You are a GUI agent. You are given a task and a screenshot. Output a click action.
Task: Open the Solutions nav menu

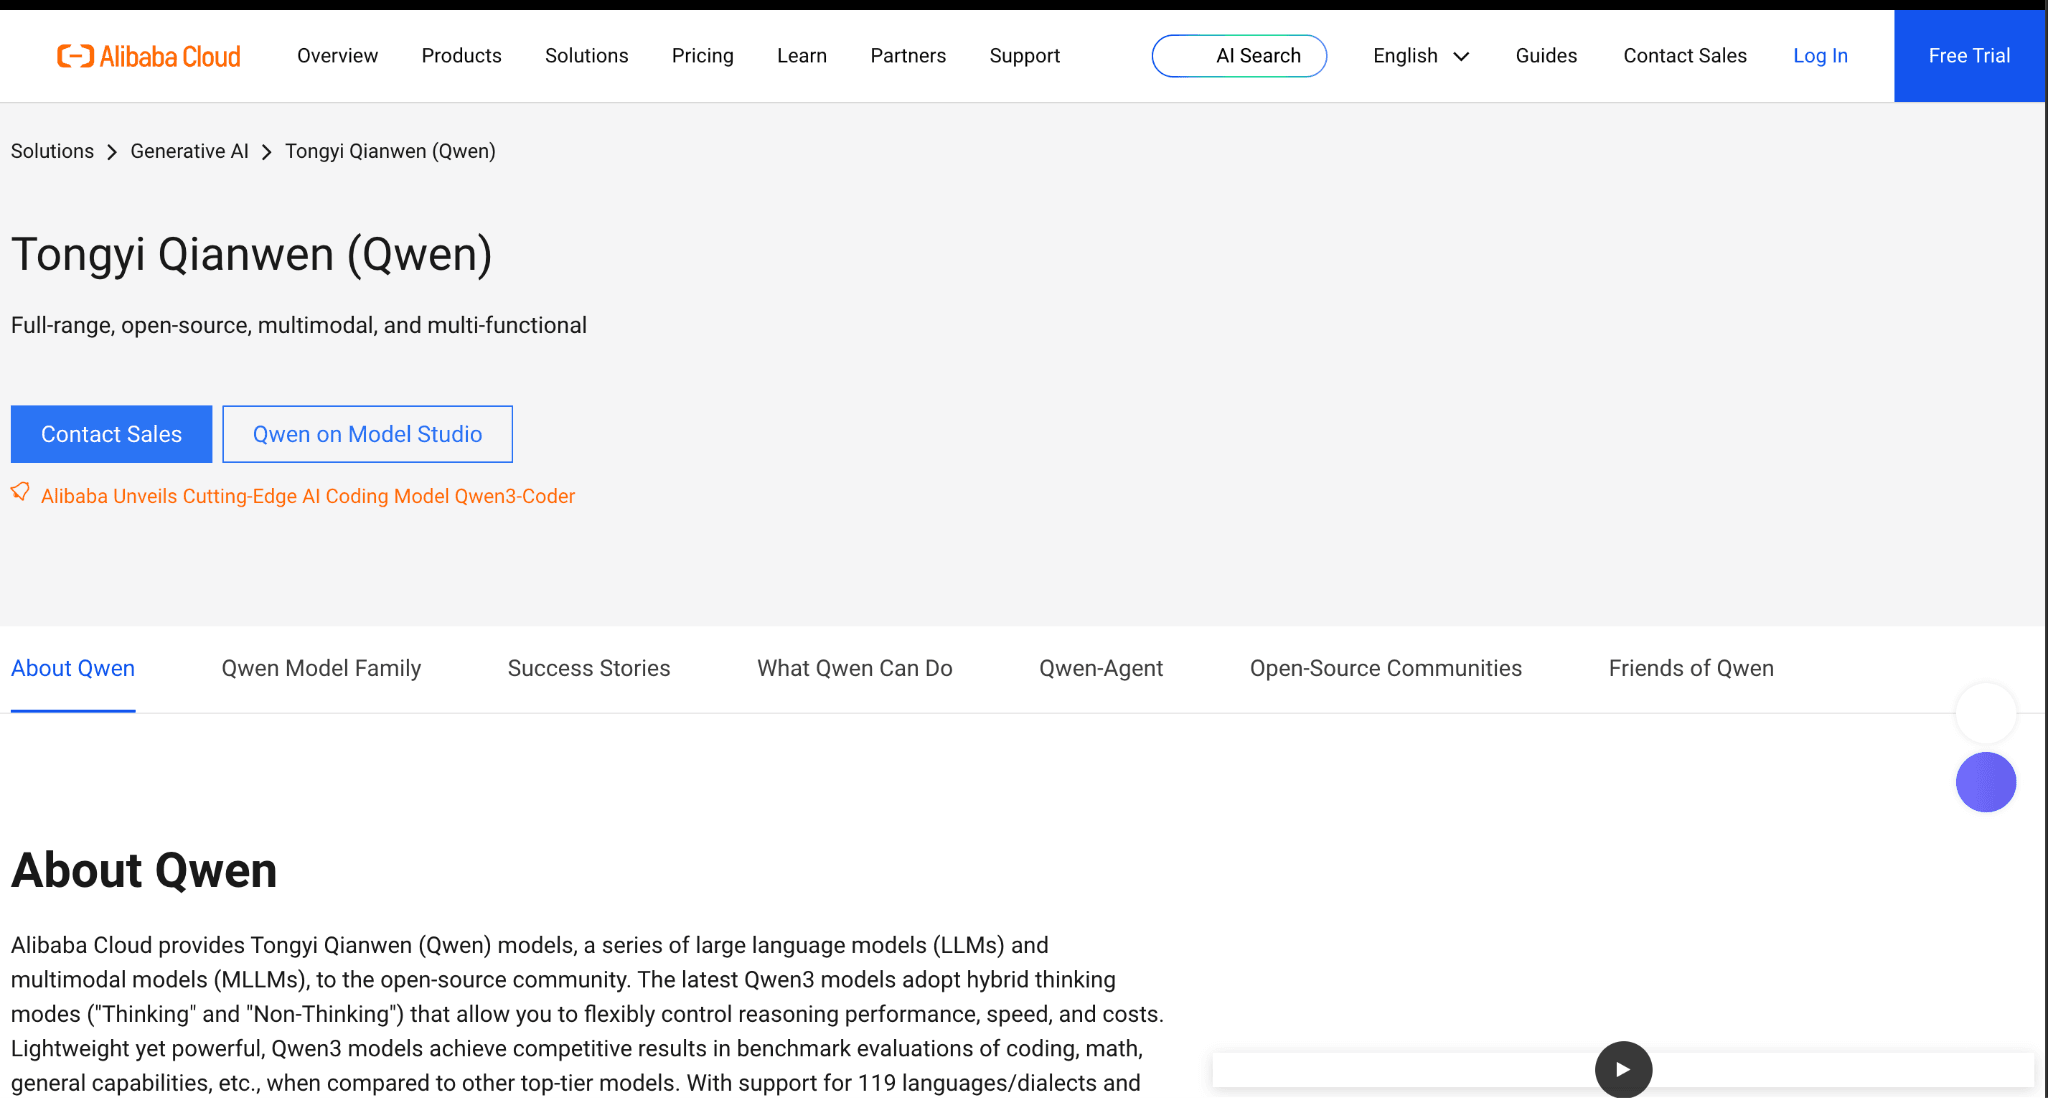(586, 56)
